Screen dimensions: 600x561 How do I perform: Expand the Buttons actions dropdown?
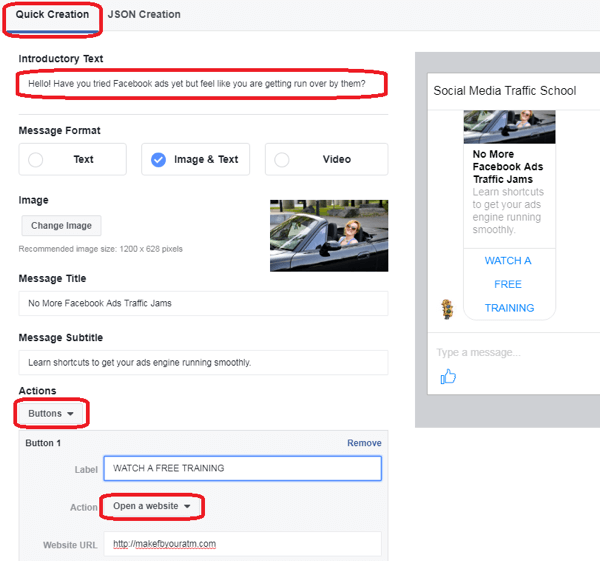click(x=51, y=413)
